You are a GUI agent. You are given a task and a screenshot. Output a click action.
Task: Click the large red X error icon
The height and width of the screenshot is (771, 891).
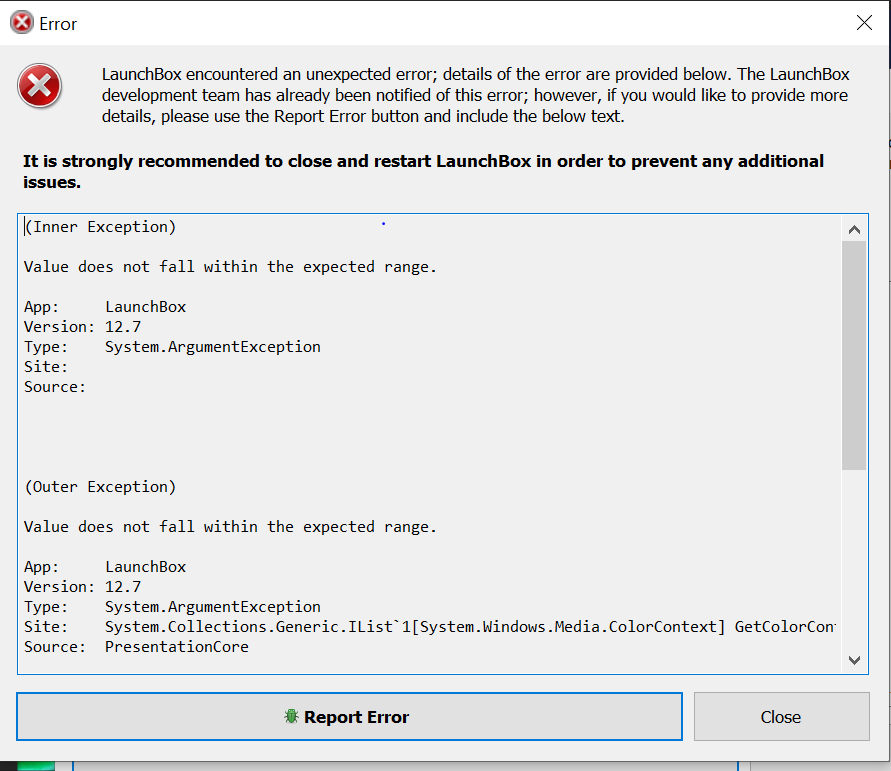[39, 86]
